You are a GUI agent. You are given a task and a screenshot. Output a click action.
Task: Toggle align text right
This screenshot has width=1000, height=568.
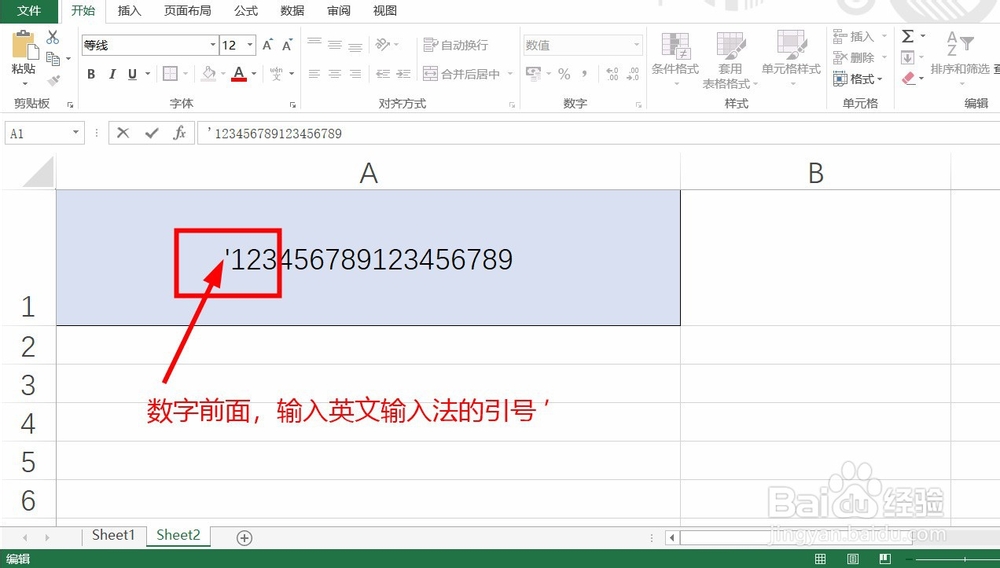(x=355, y=74)
